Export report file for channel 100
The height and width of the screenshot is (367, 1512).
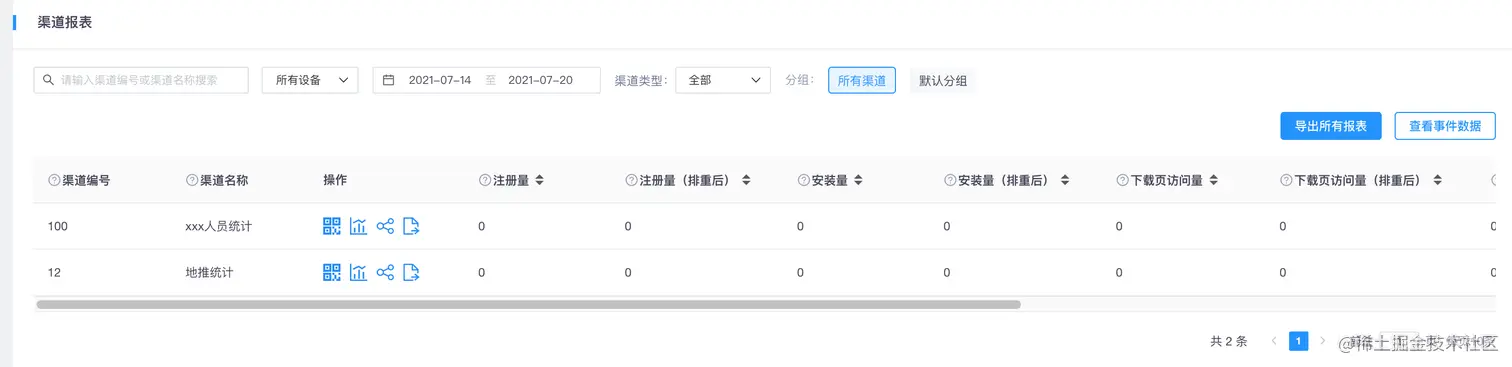tap(411, 226)
